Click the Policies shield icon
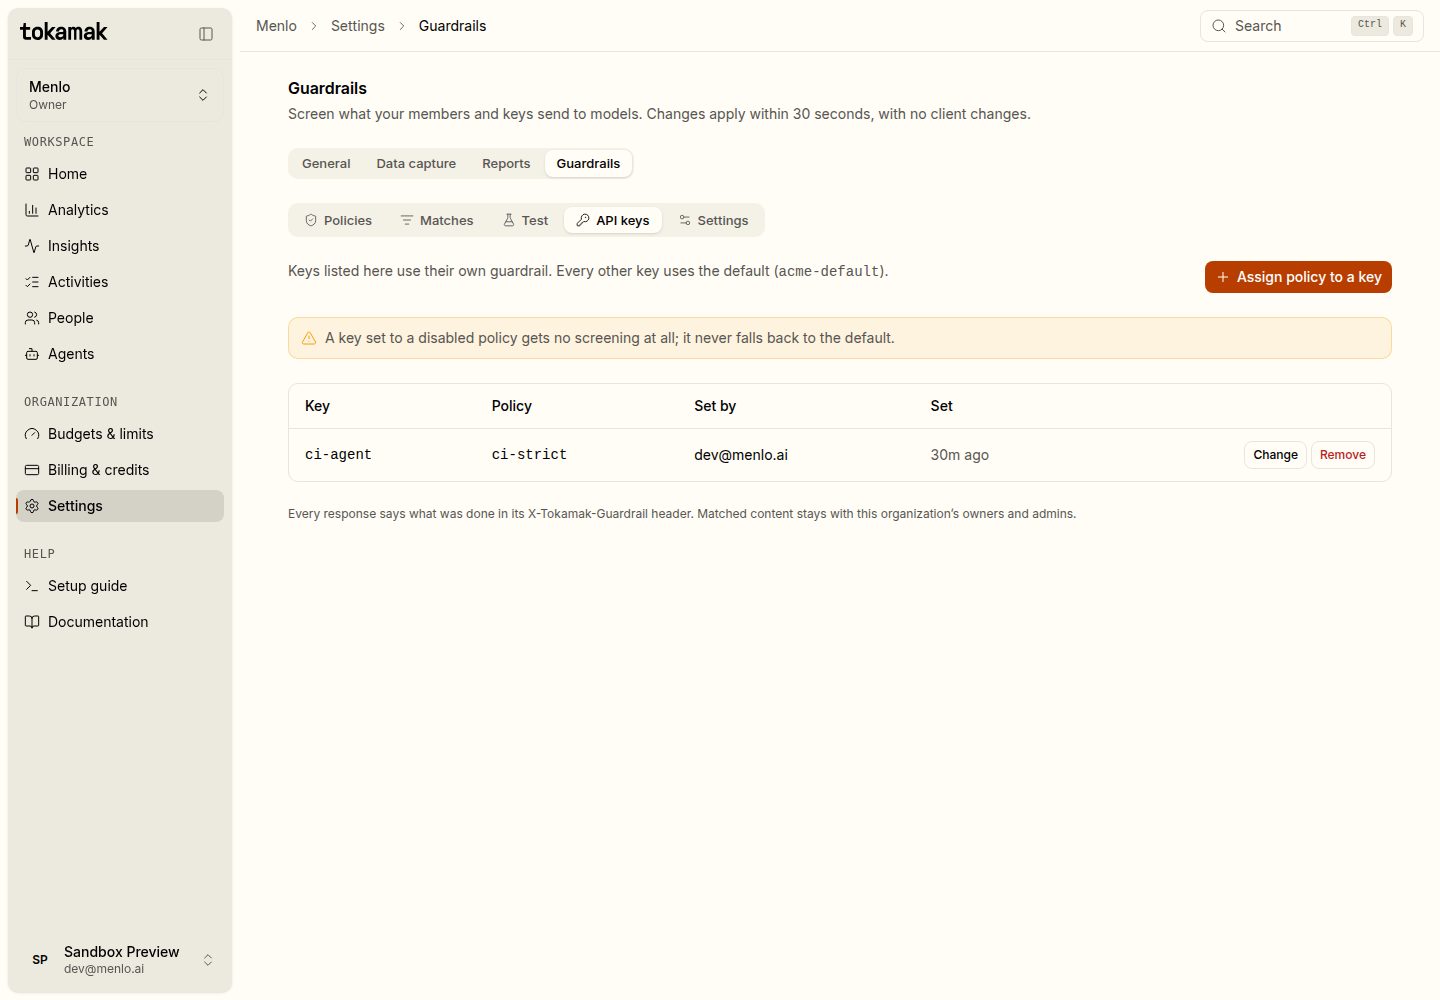Screen dimensions: 1440x1000 point(311,220)
